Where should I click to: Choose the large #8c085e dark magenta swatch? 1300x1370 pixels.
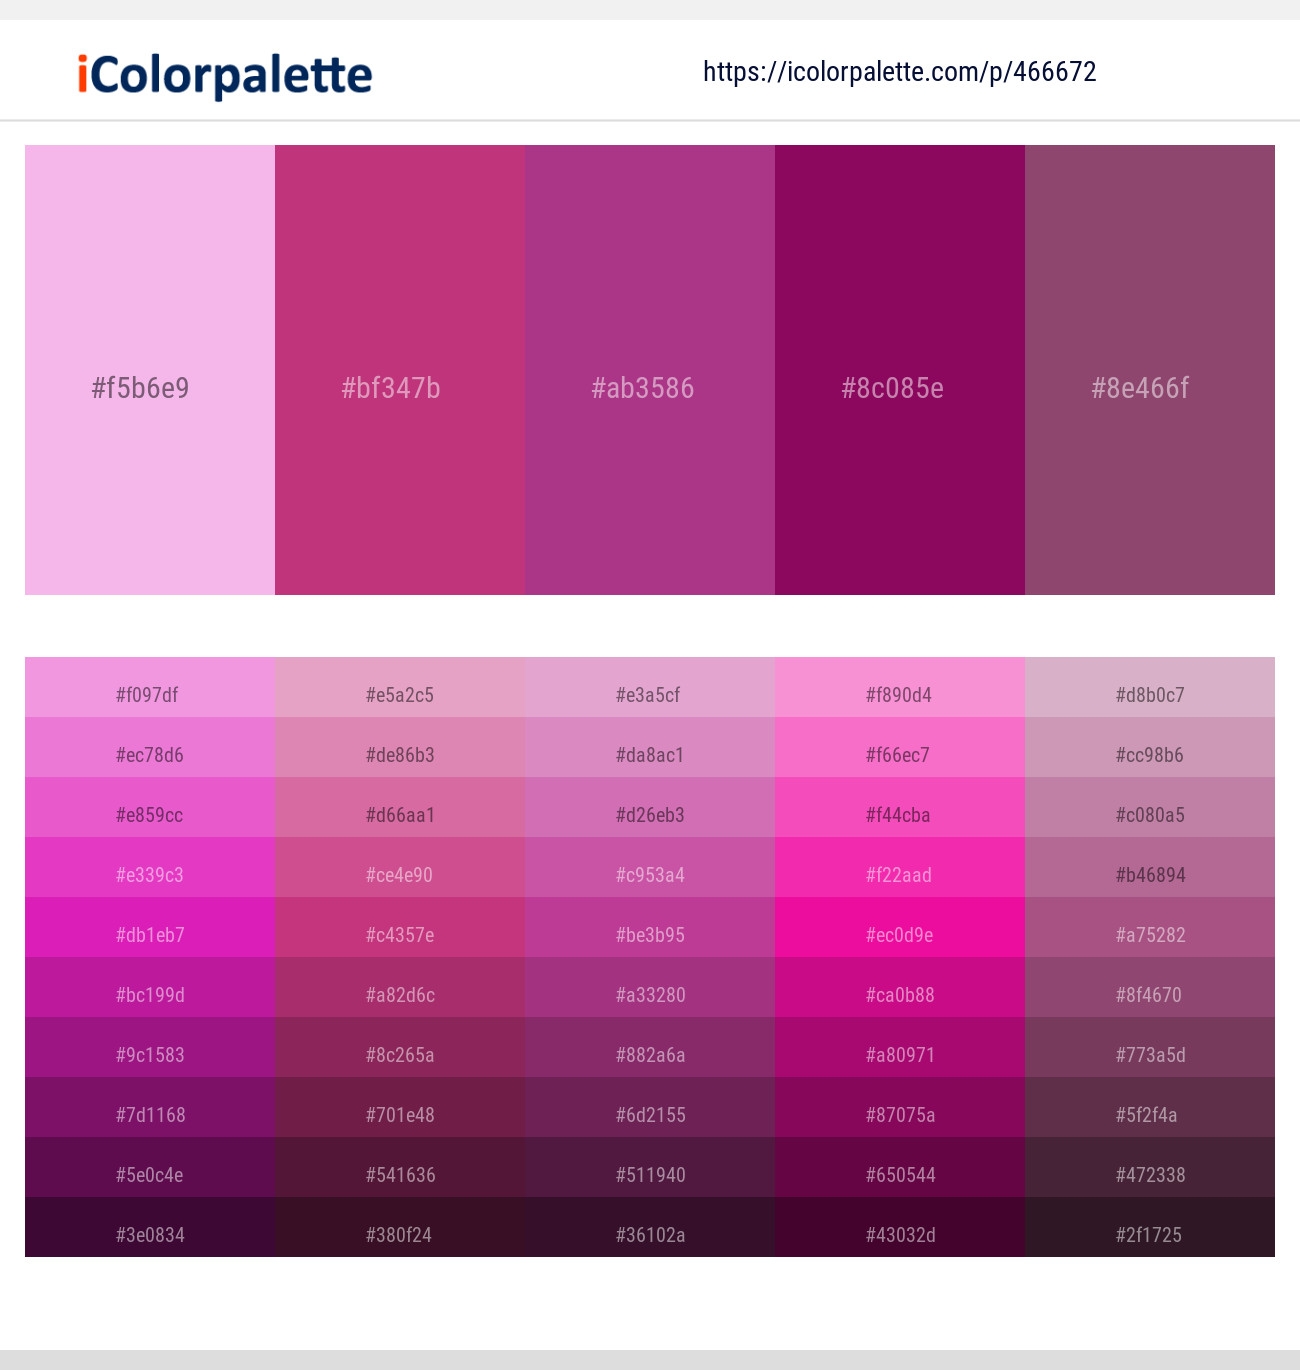[x=900, y=370]
